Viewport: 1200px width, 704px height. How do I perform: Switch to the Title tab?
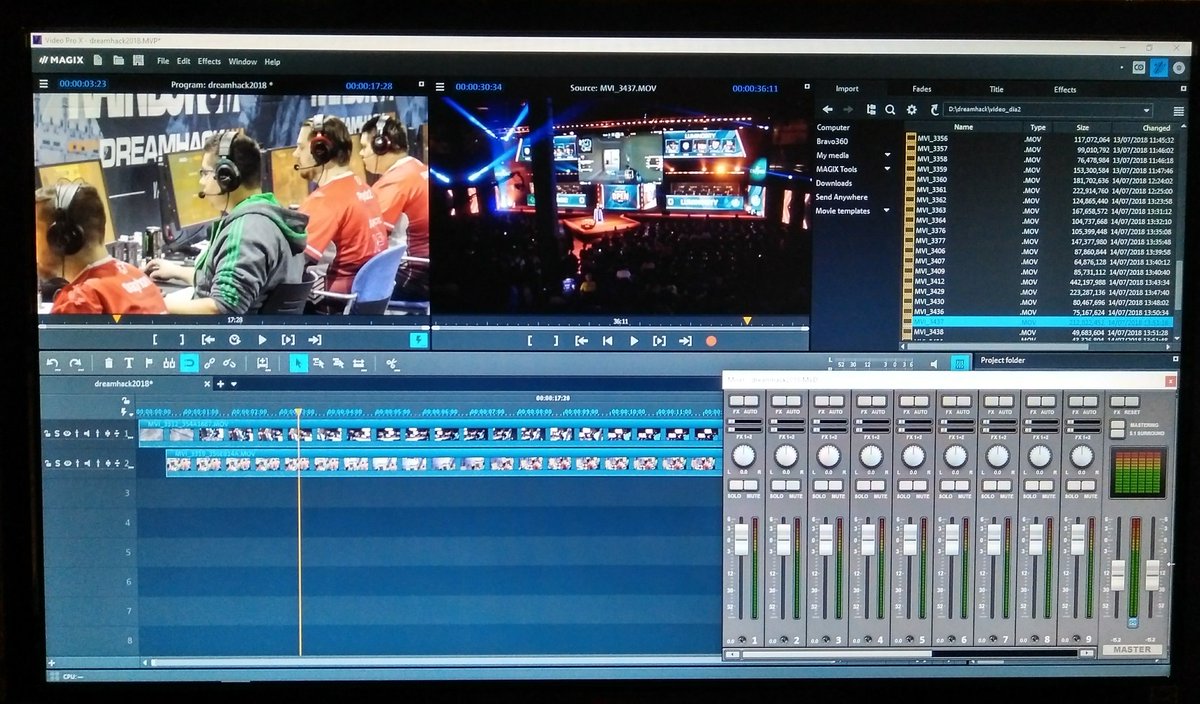[997, 89]
